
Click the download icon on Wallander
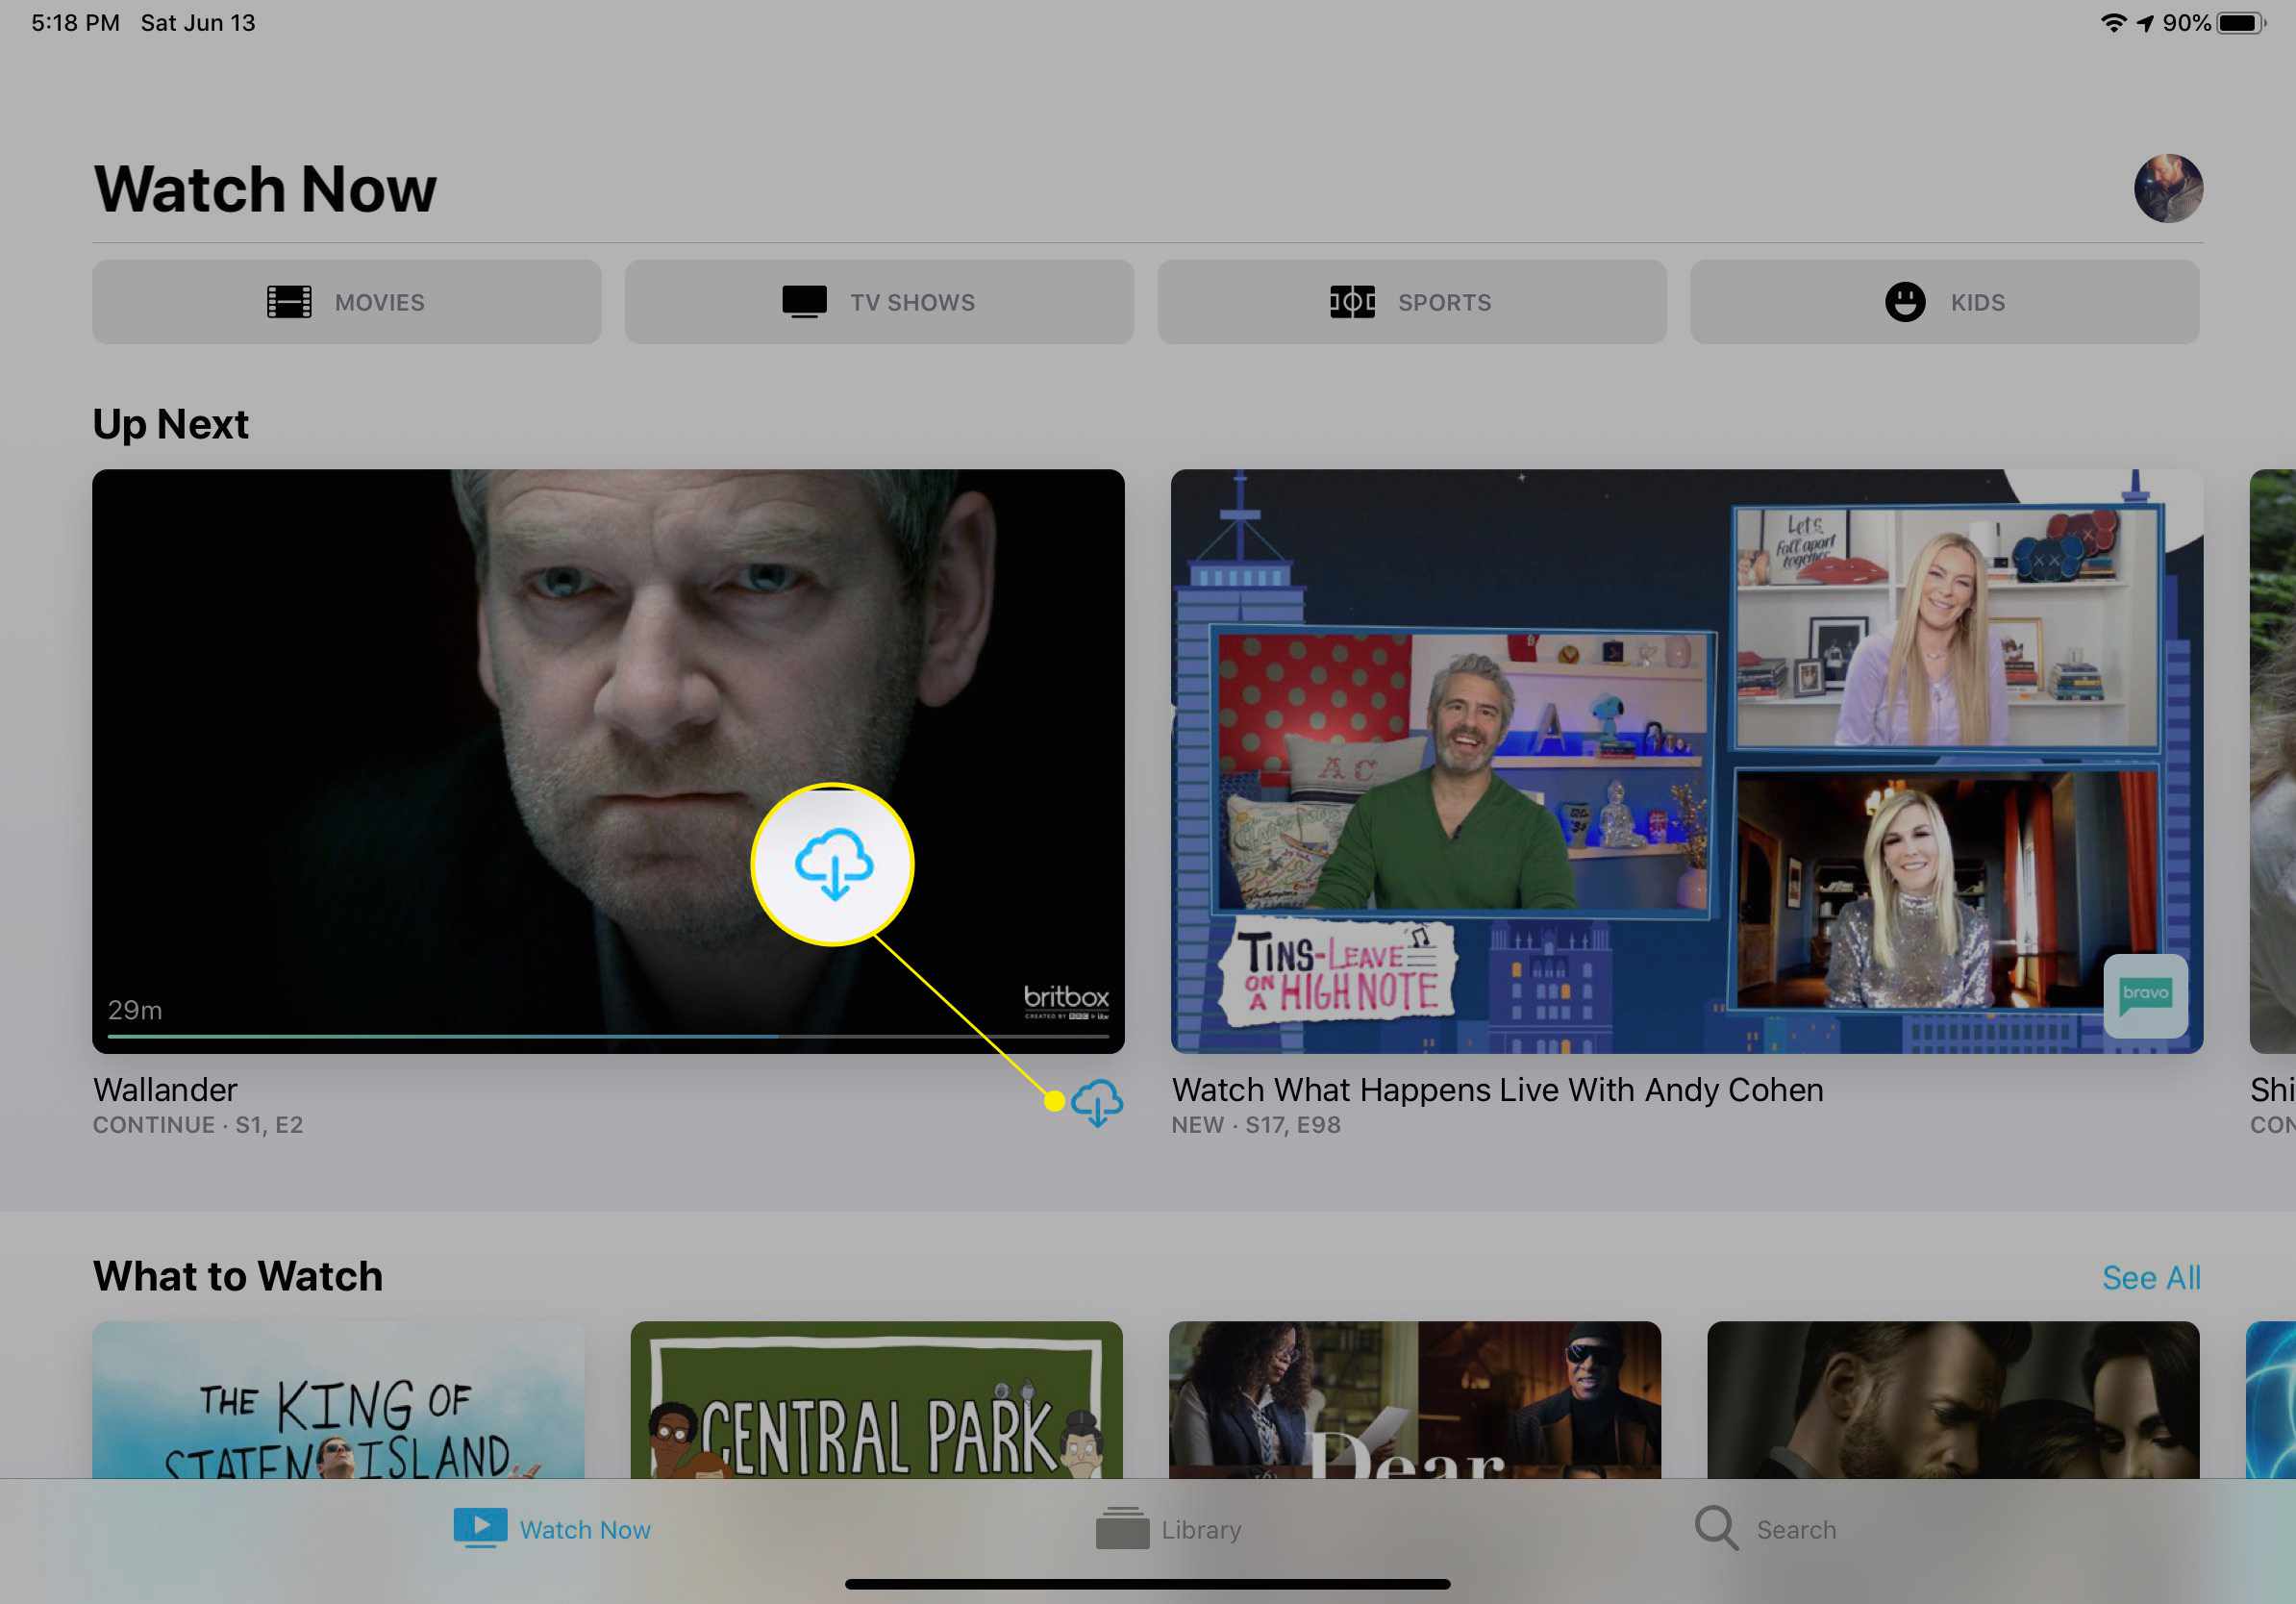click(1096, 1101)
